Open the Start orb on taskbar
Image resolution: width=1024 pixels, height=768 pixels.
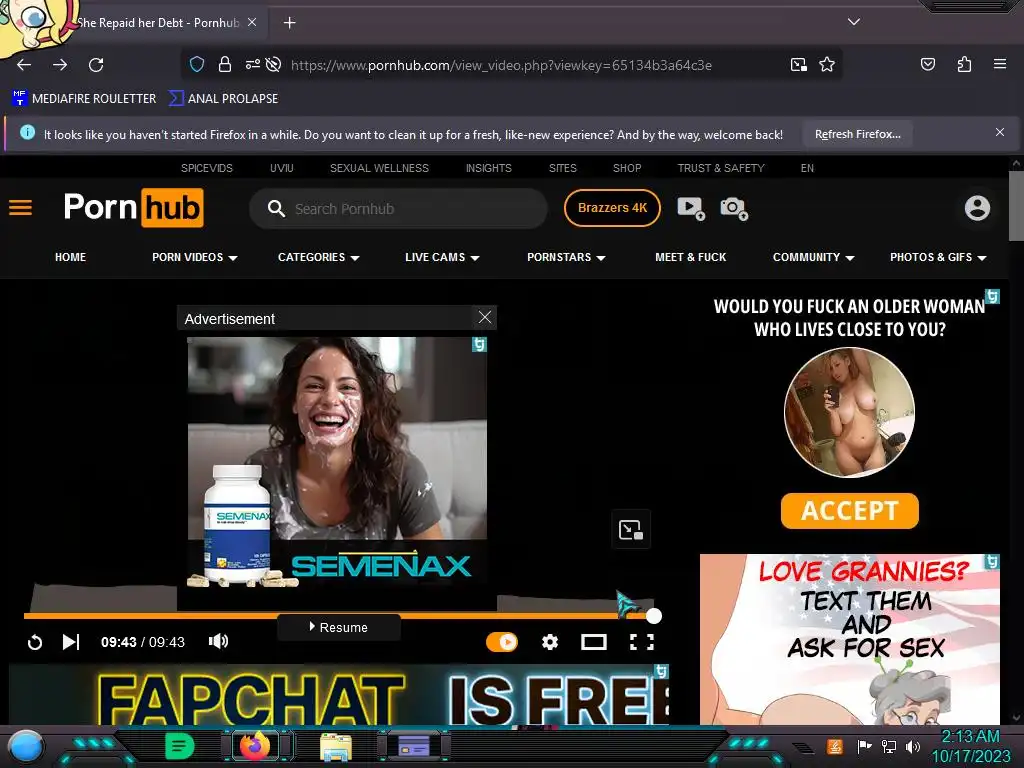tap(26, 748)
